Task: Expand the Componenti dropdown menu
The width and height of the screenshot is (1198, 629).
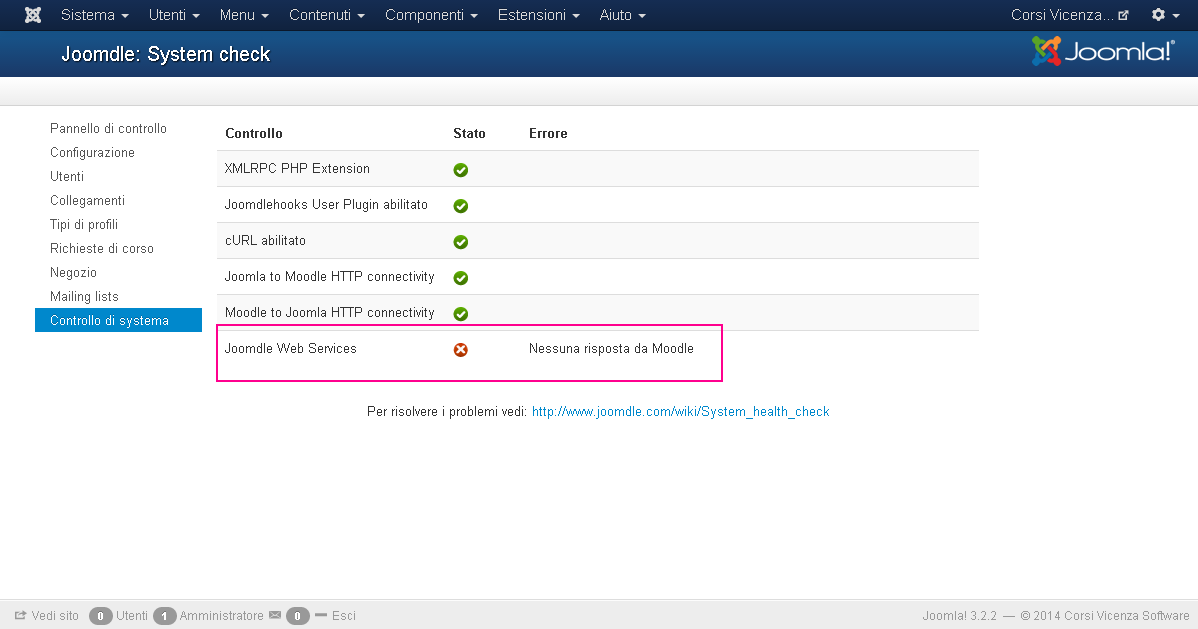Action: tap(431, 16)
